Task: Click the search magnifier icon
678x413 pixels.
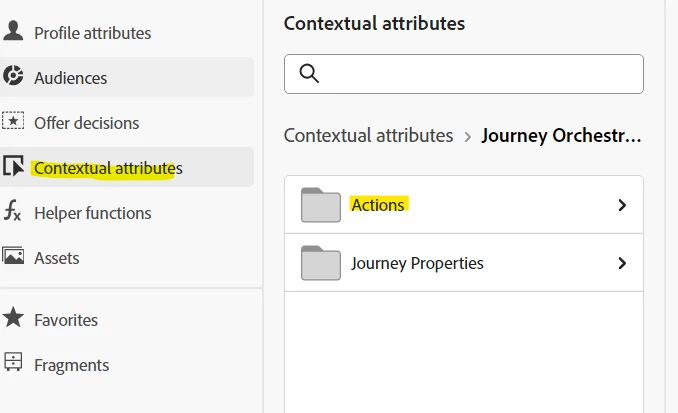Action: coord(309,74)
